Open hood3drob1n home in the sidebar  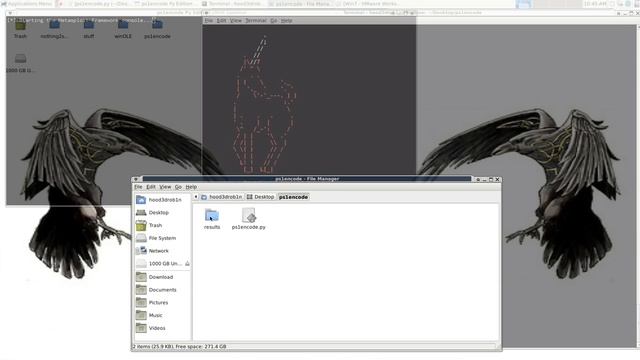point(159,200)
